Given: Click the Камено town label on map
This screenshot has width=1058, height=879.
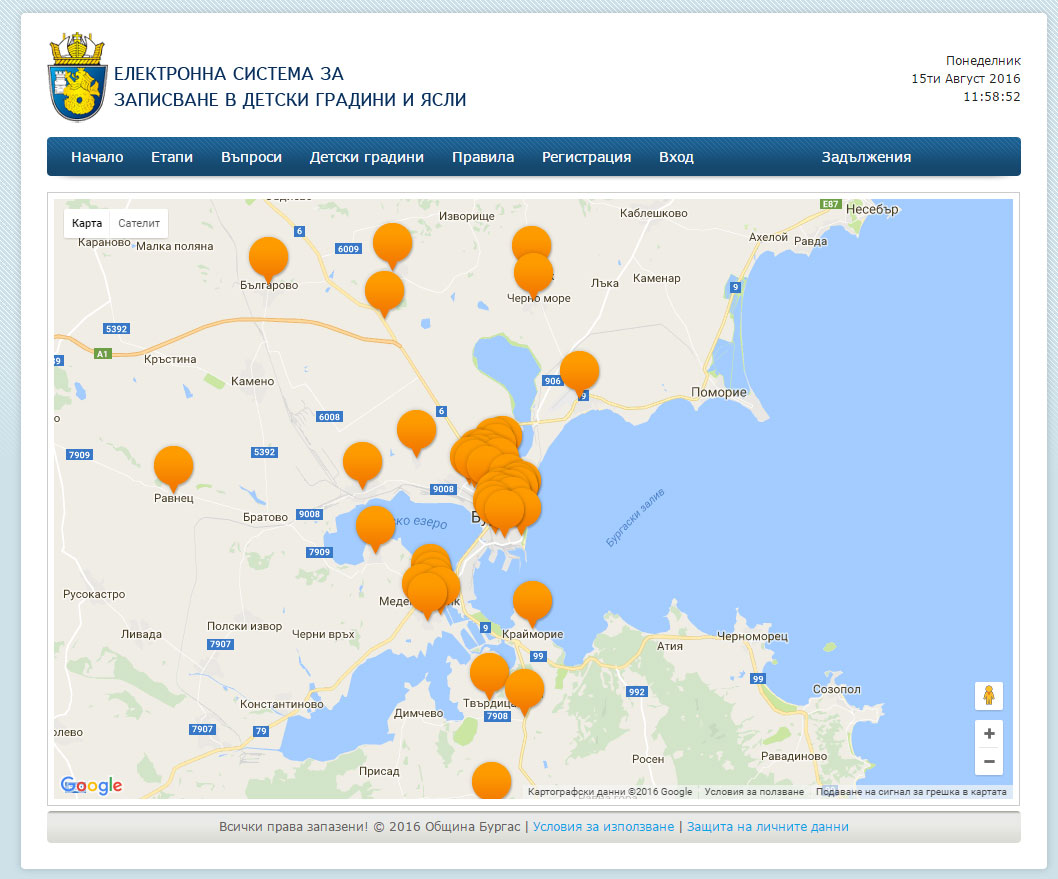Looking at the screenshot, I should click(252, 381).
